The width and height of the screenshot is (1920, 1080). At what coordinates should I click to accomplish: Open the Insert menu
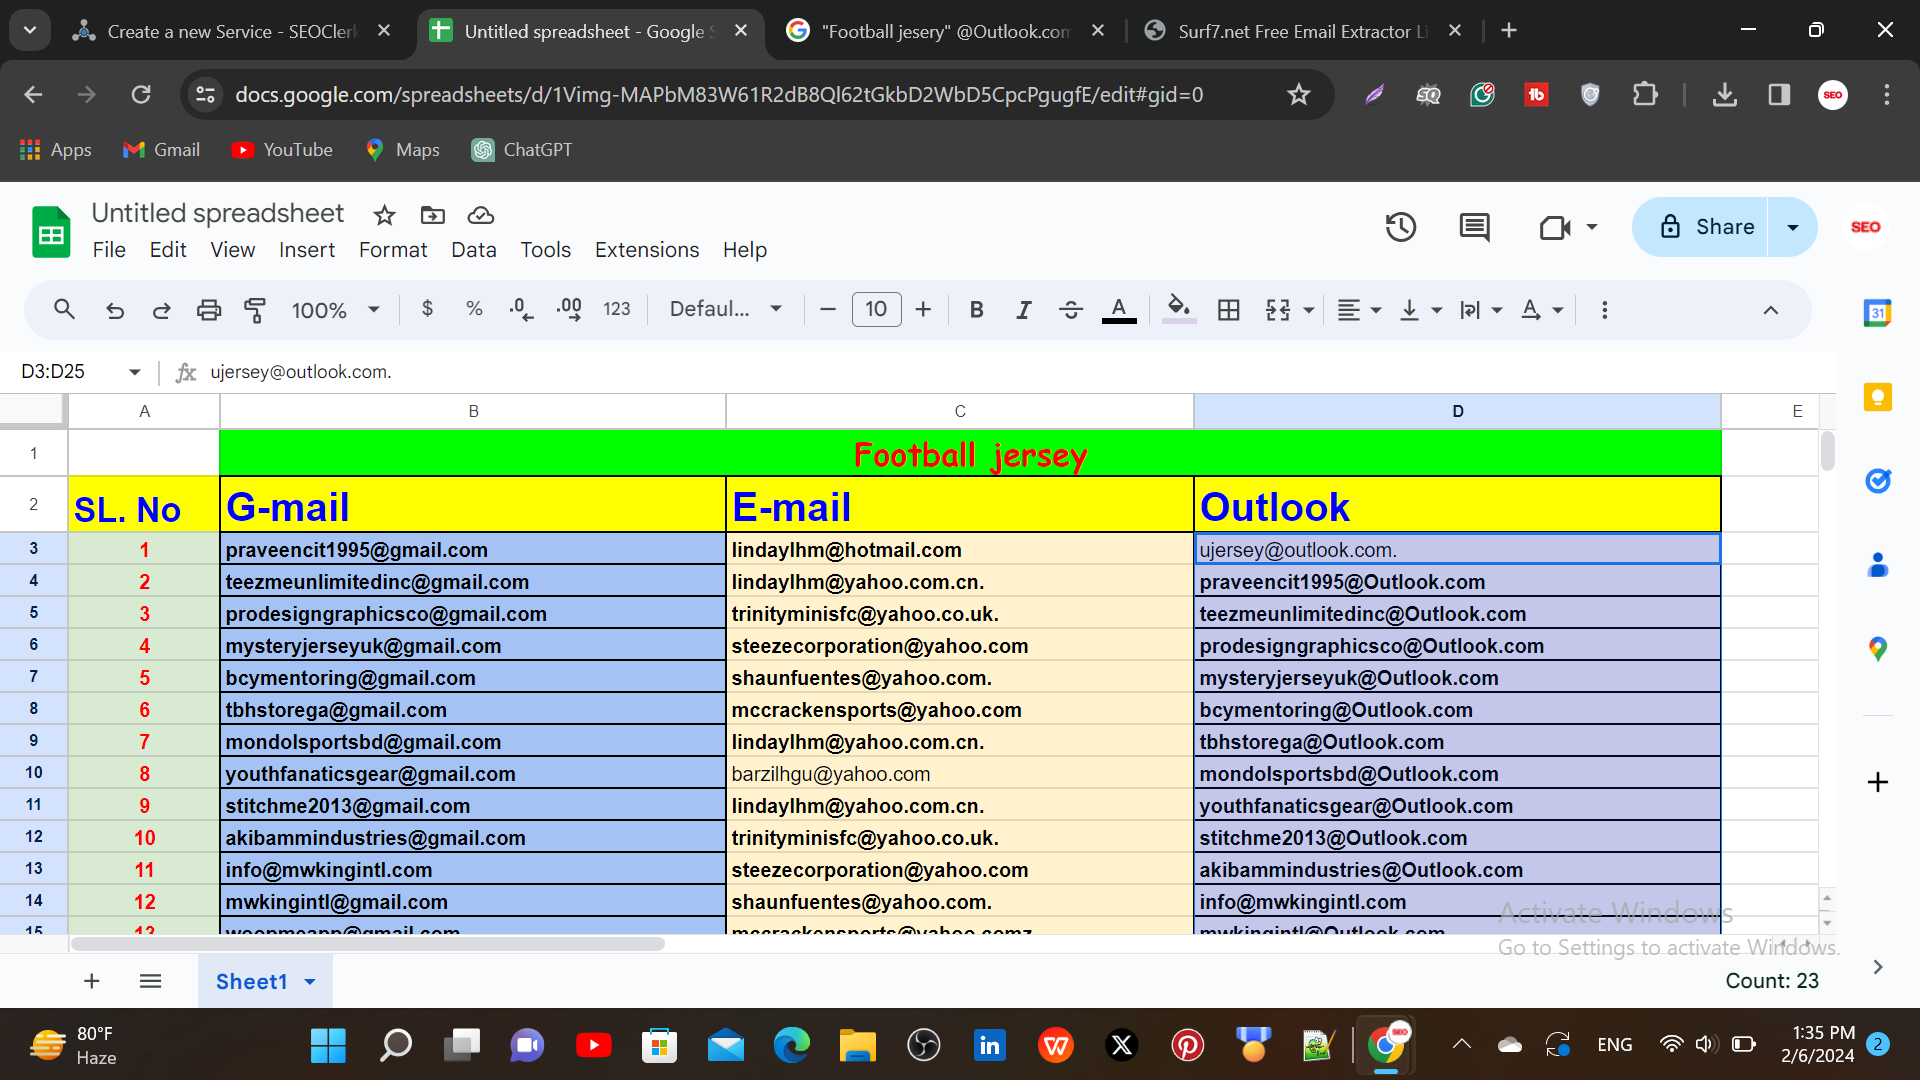(306, 250)
